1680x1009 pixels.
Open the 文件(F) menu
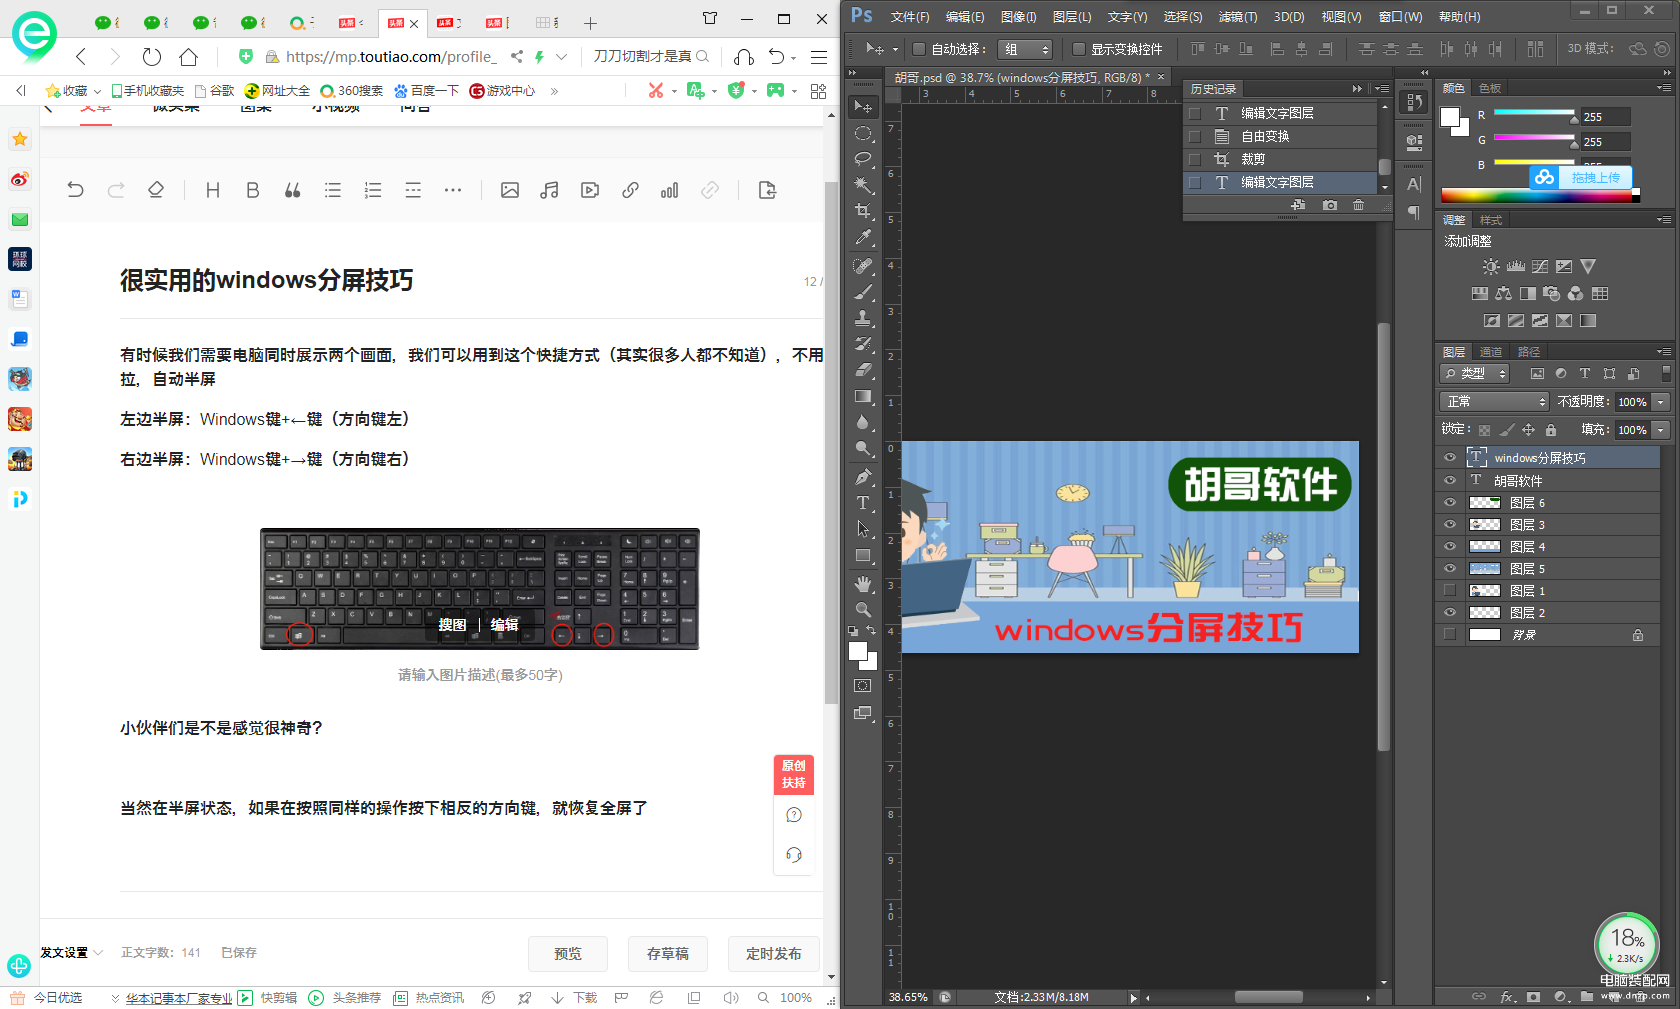click(910, 17)
